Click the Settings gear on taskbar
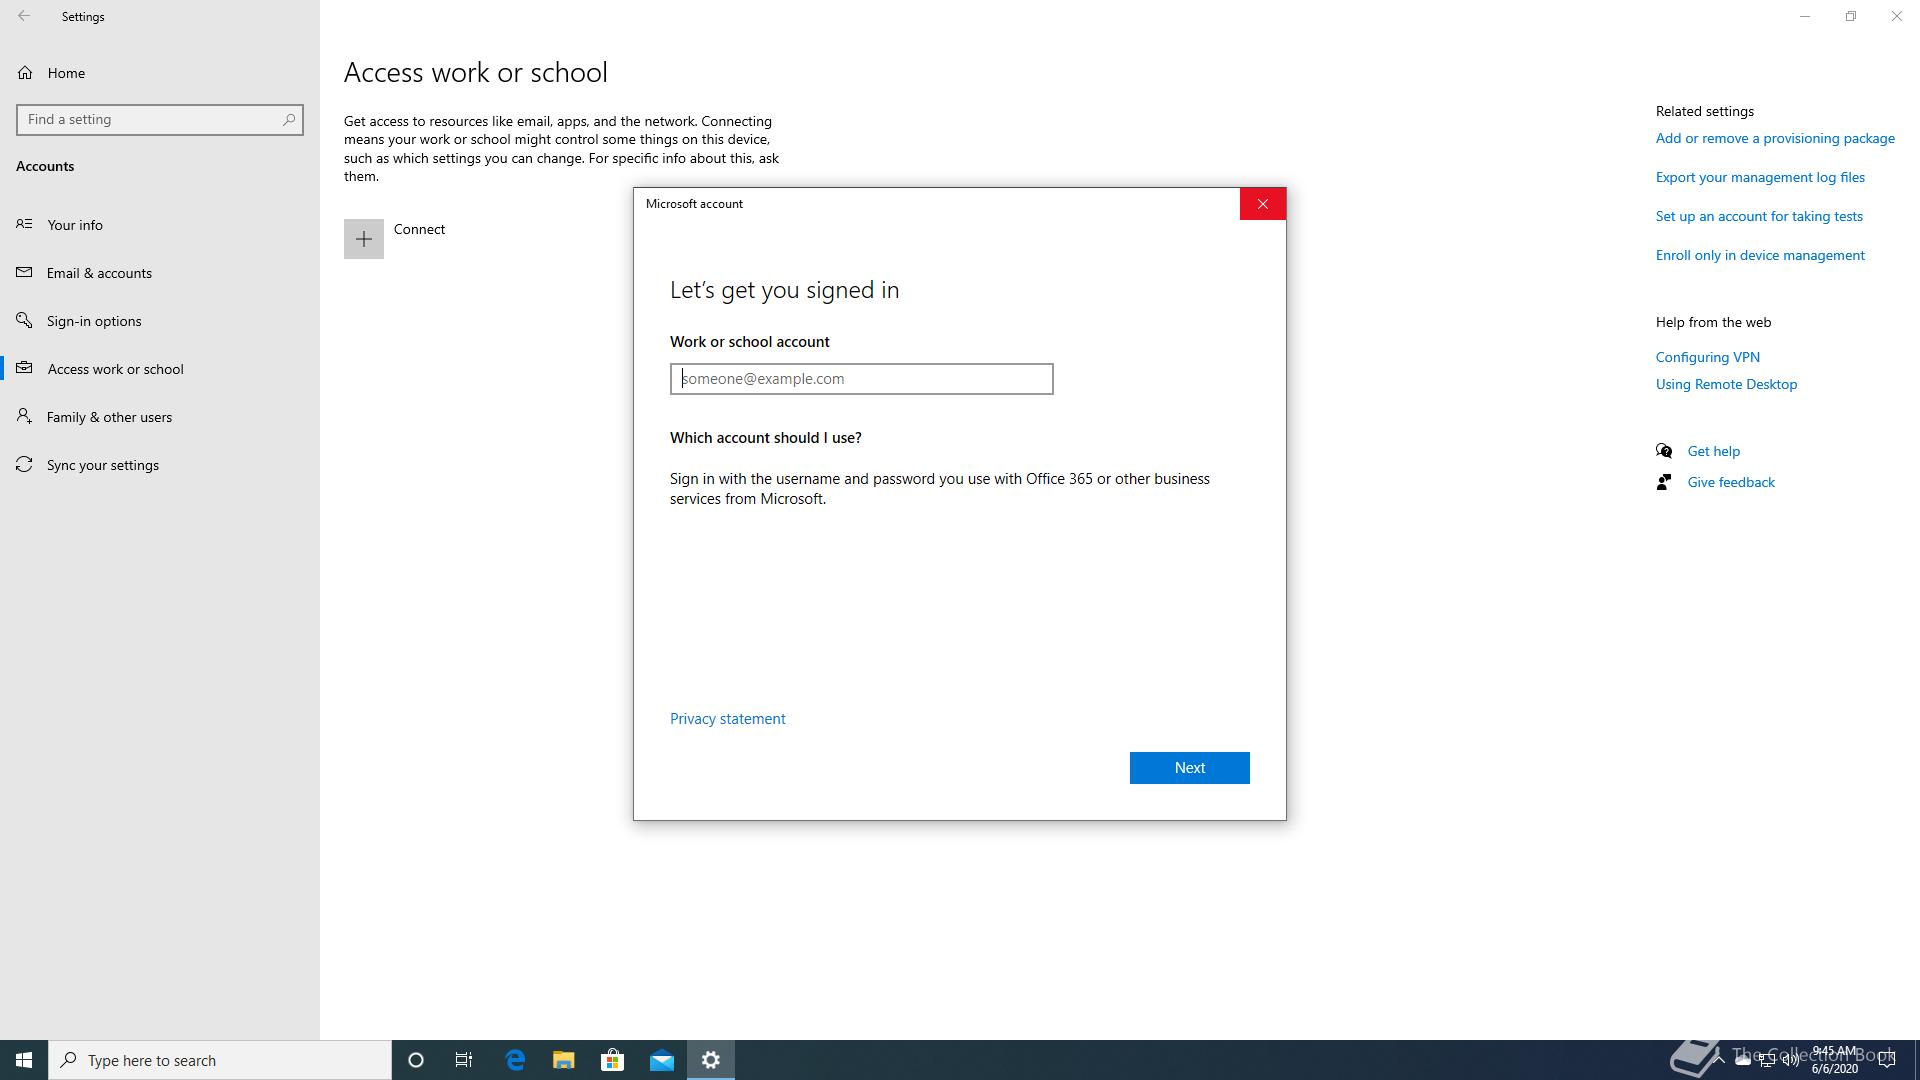The image size is (1920, 1080). 711,1060
